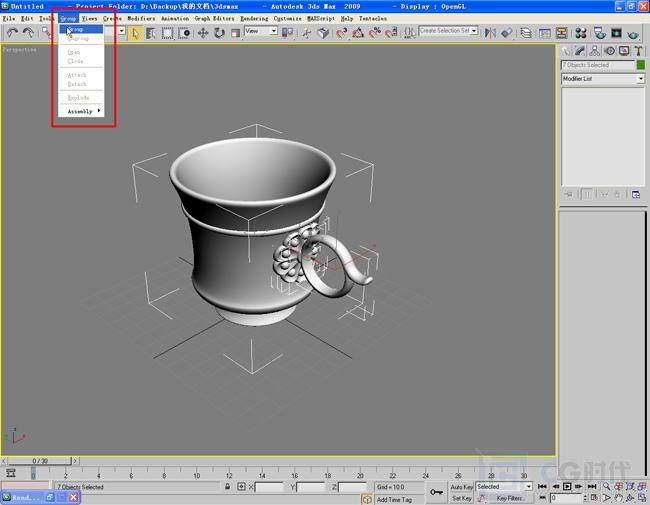Open the Edit menu
650x505 pixels.
27,19
